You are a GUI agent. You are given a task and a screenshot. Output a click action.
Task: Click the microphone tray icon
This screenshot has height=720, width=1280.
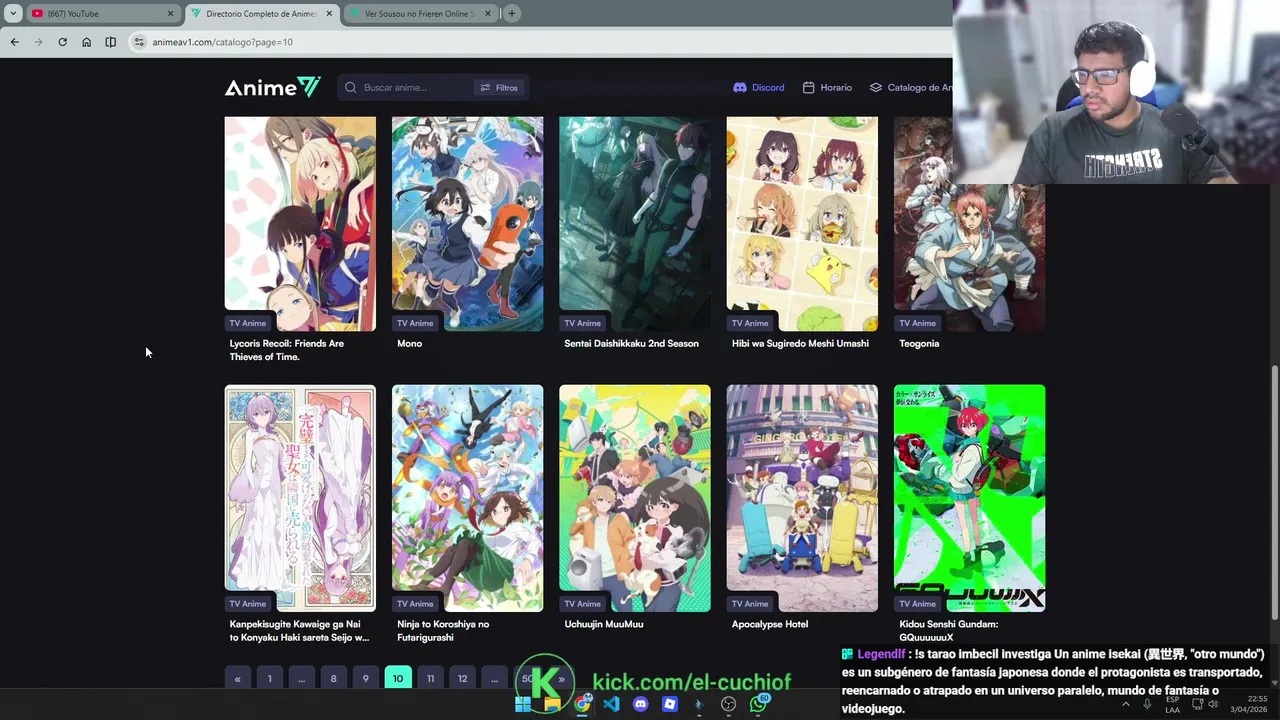(x=1147, y=704)
